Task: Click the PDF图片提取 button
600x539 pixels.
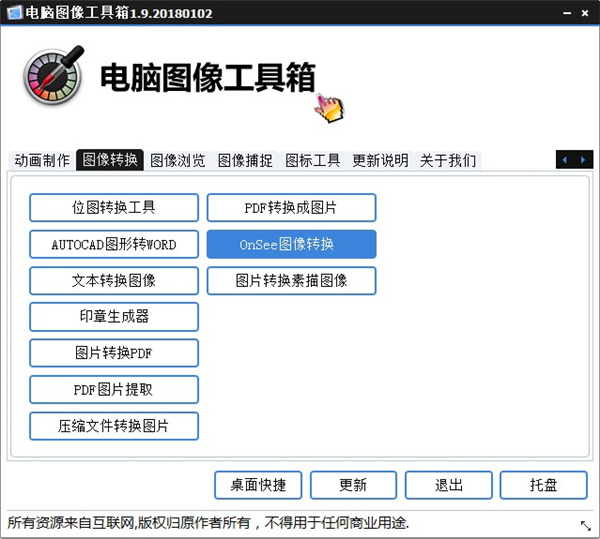Action: point(114,389)
